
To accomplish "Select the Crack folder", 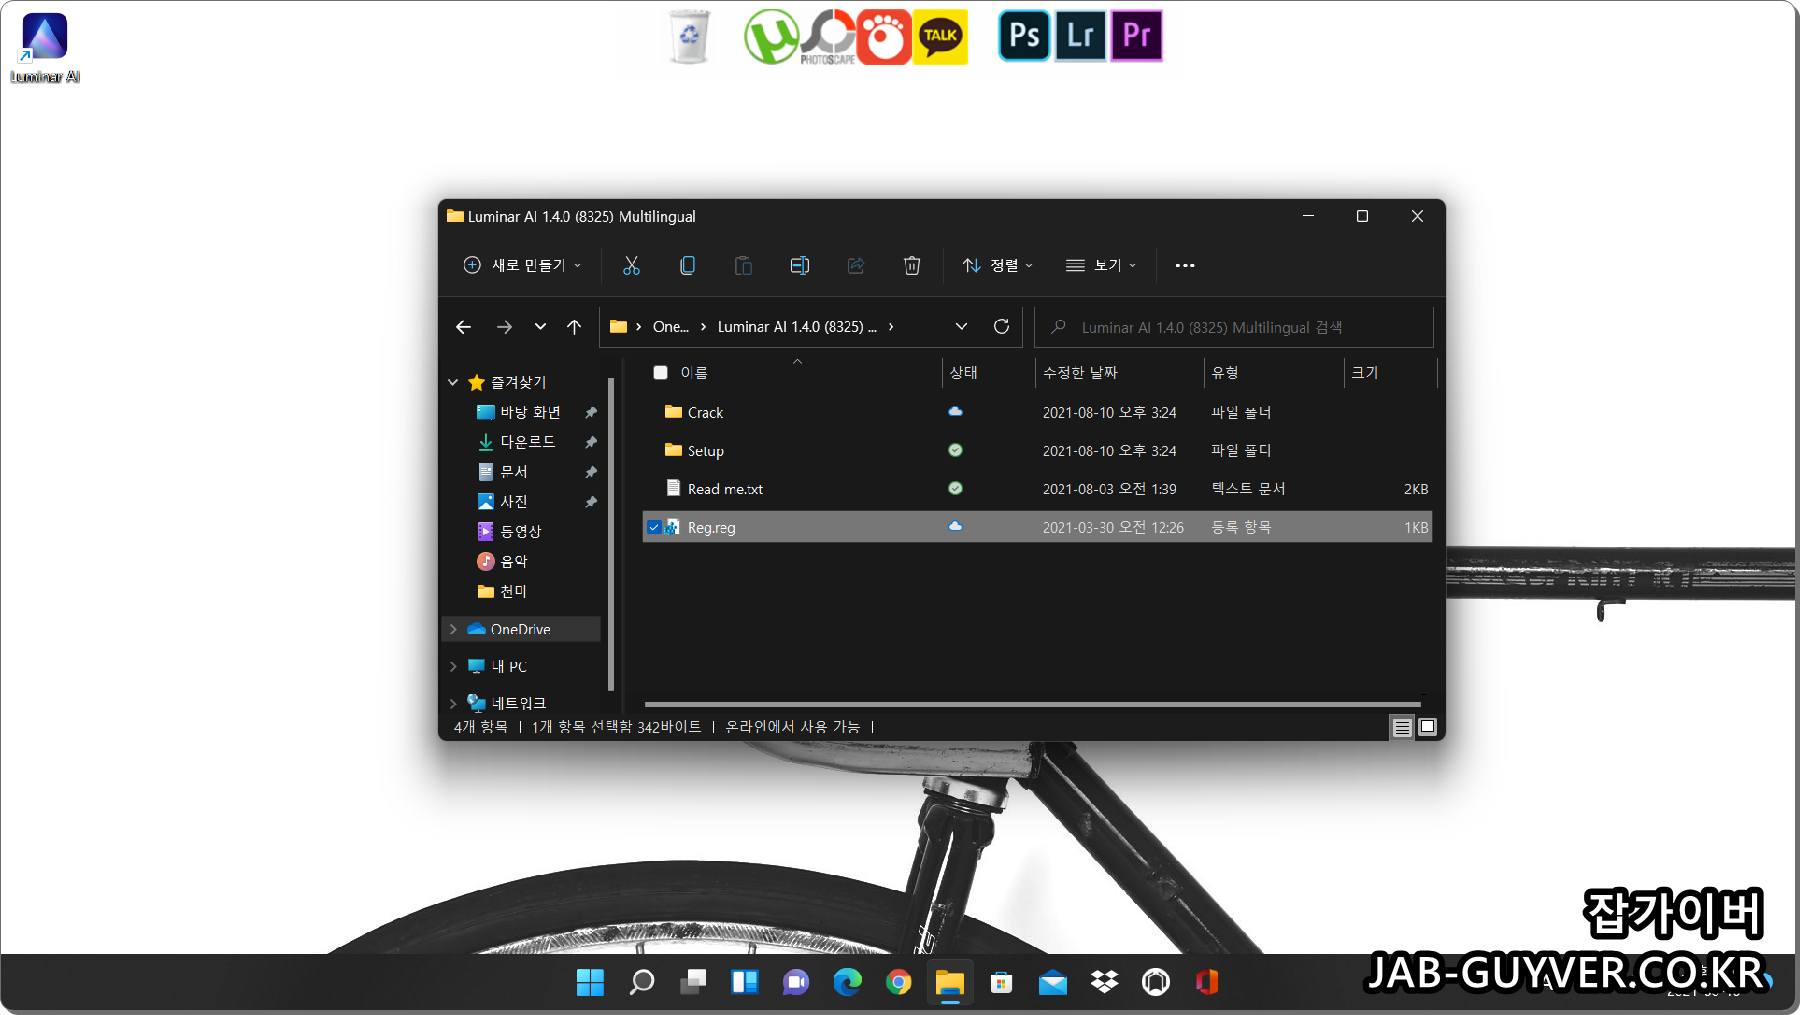I will point(1037,412).
